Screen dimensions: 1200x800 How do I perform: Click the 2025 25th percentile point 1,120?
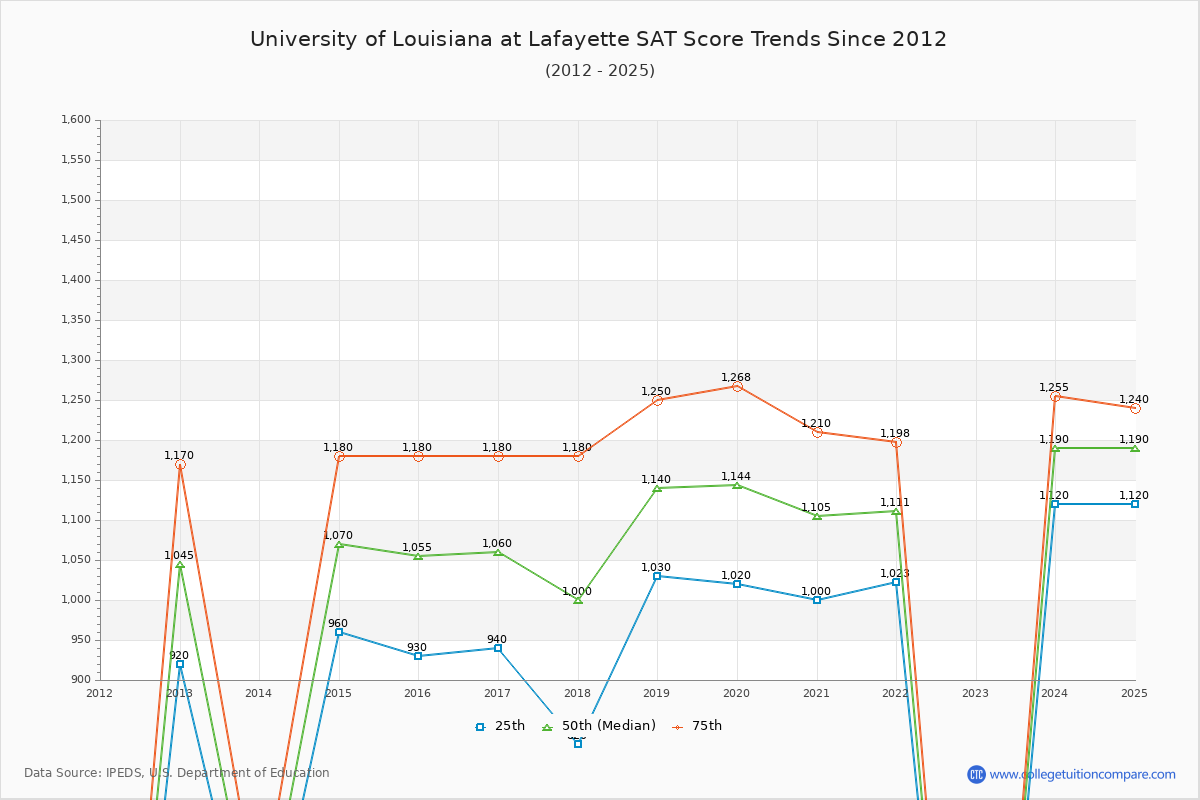1135,504
